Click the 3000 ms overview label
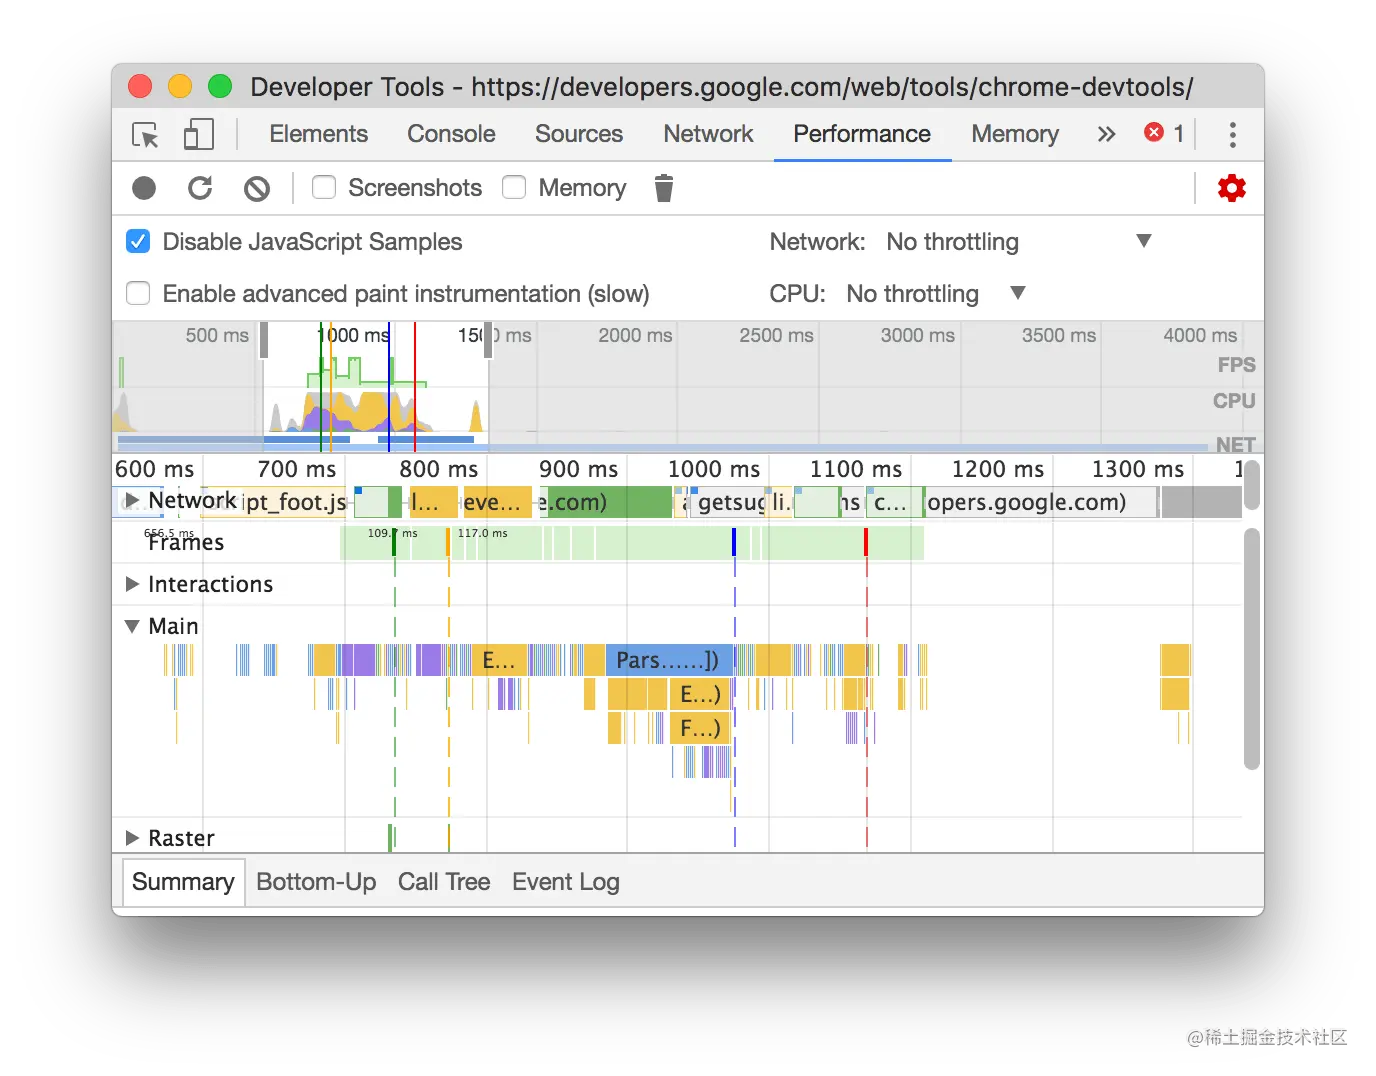 tap(917, 335)
